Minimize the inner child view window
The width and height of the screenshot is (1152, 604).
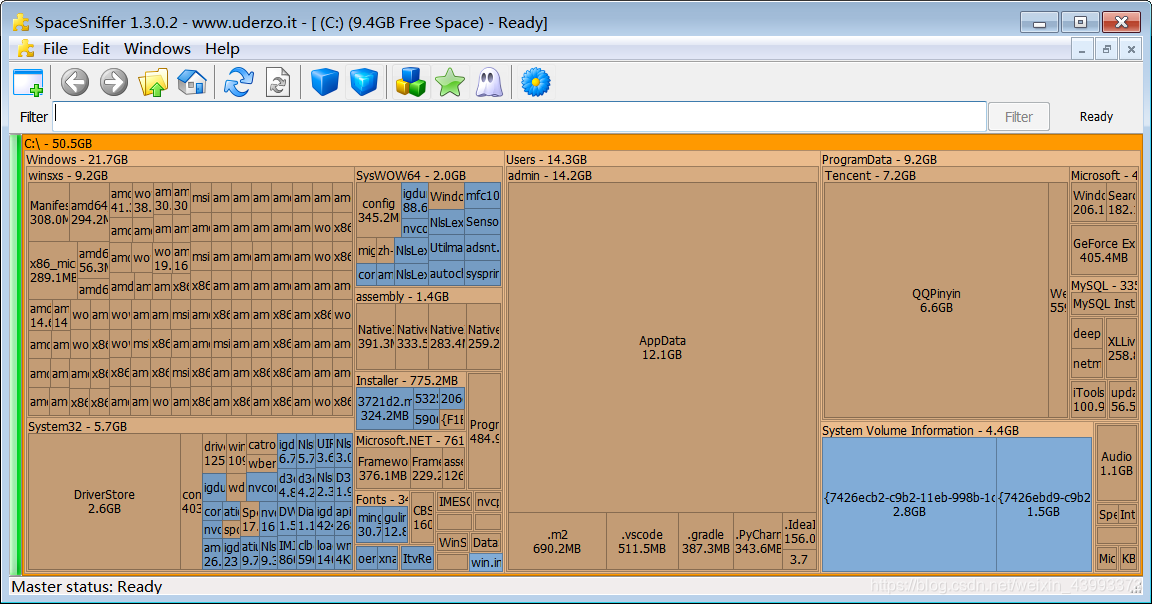(1081, 49)
